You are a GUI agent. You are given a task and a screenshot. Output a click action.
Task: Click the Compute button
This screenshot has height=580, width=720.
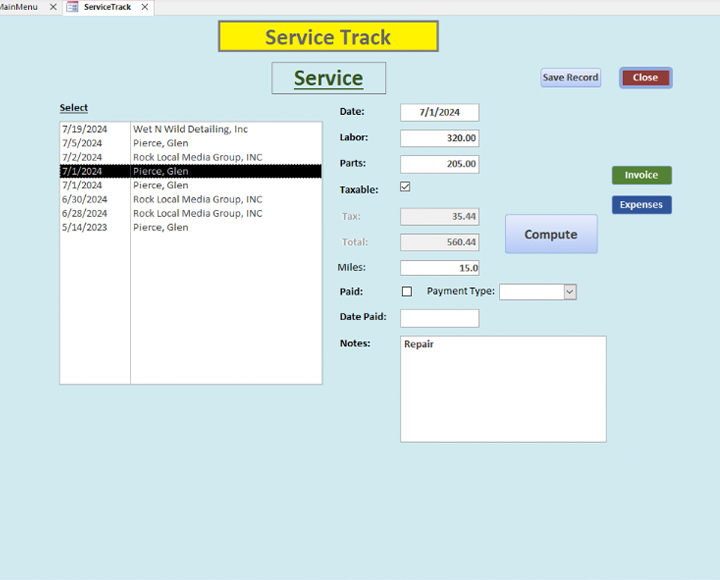click(x=551, y=234)
